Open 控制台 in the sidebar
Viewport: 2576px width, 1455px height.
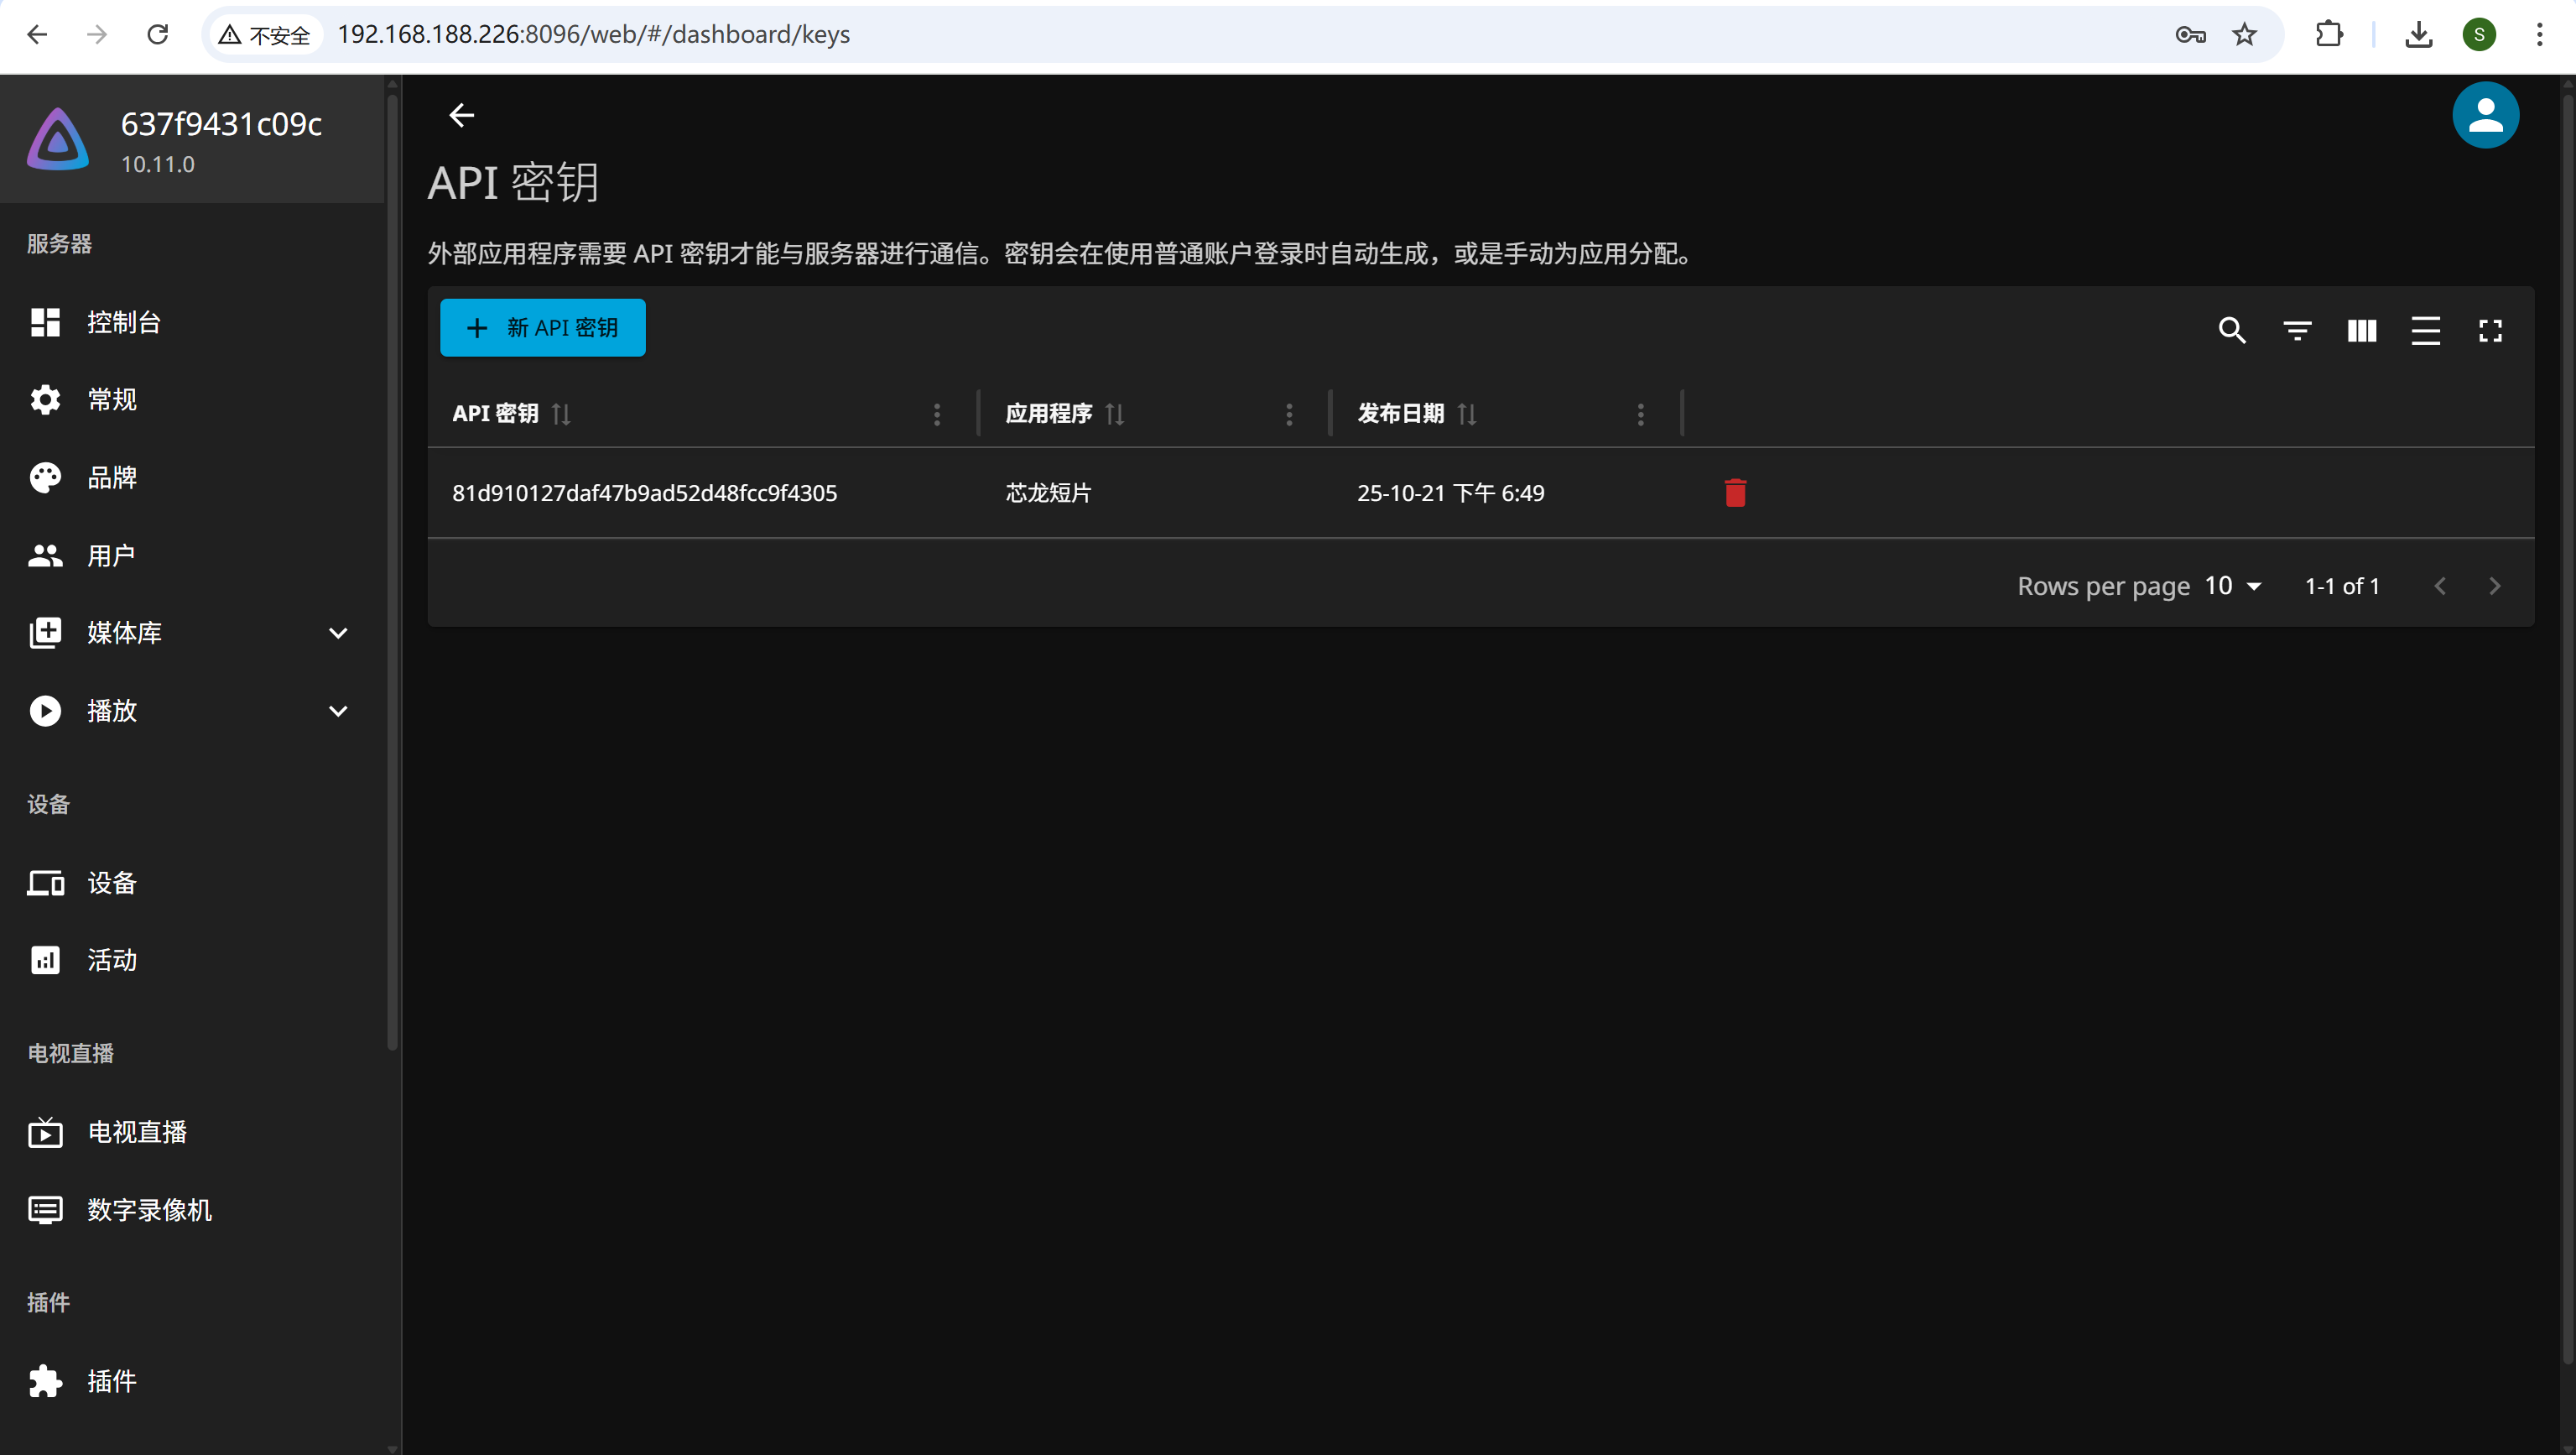pyautogui.click(x=123, y=322)
